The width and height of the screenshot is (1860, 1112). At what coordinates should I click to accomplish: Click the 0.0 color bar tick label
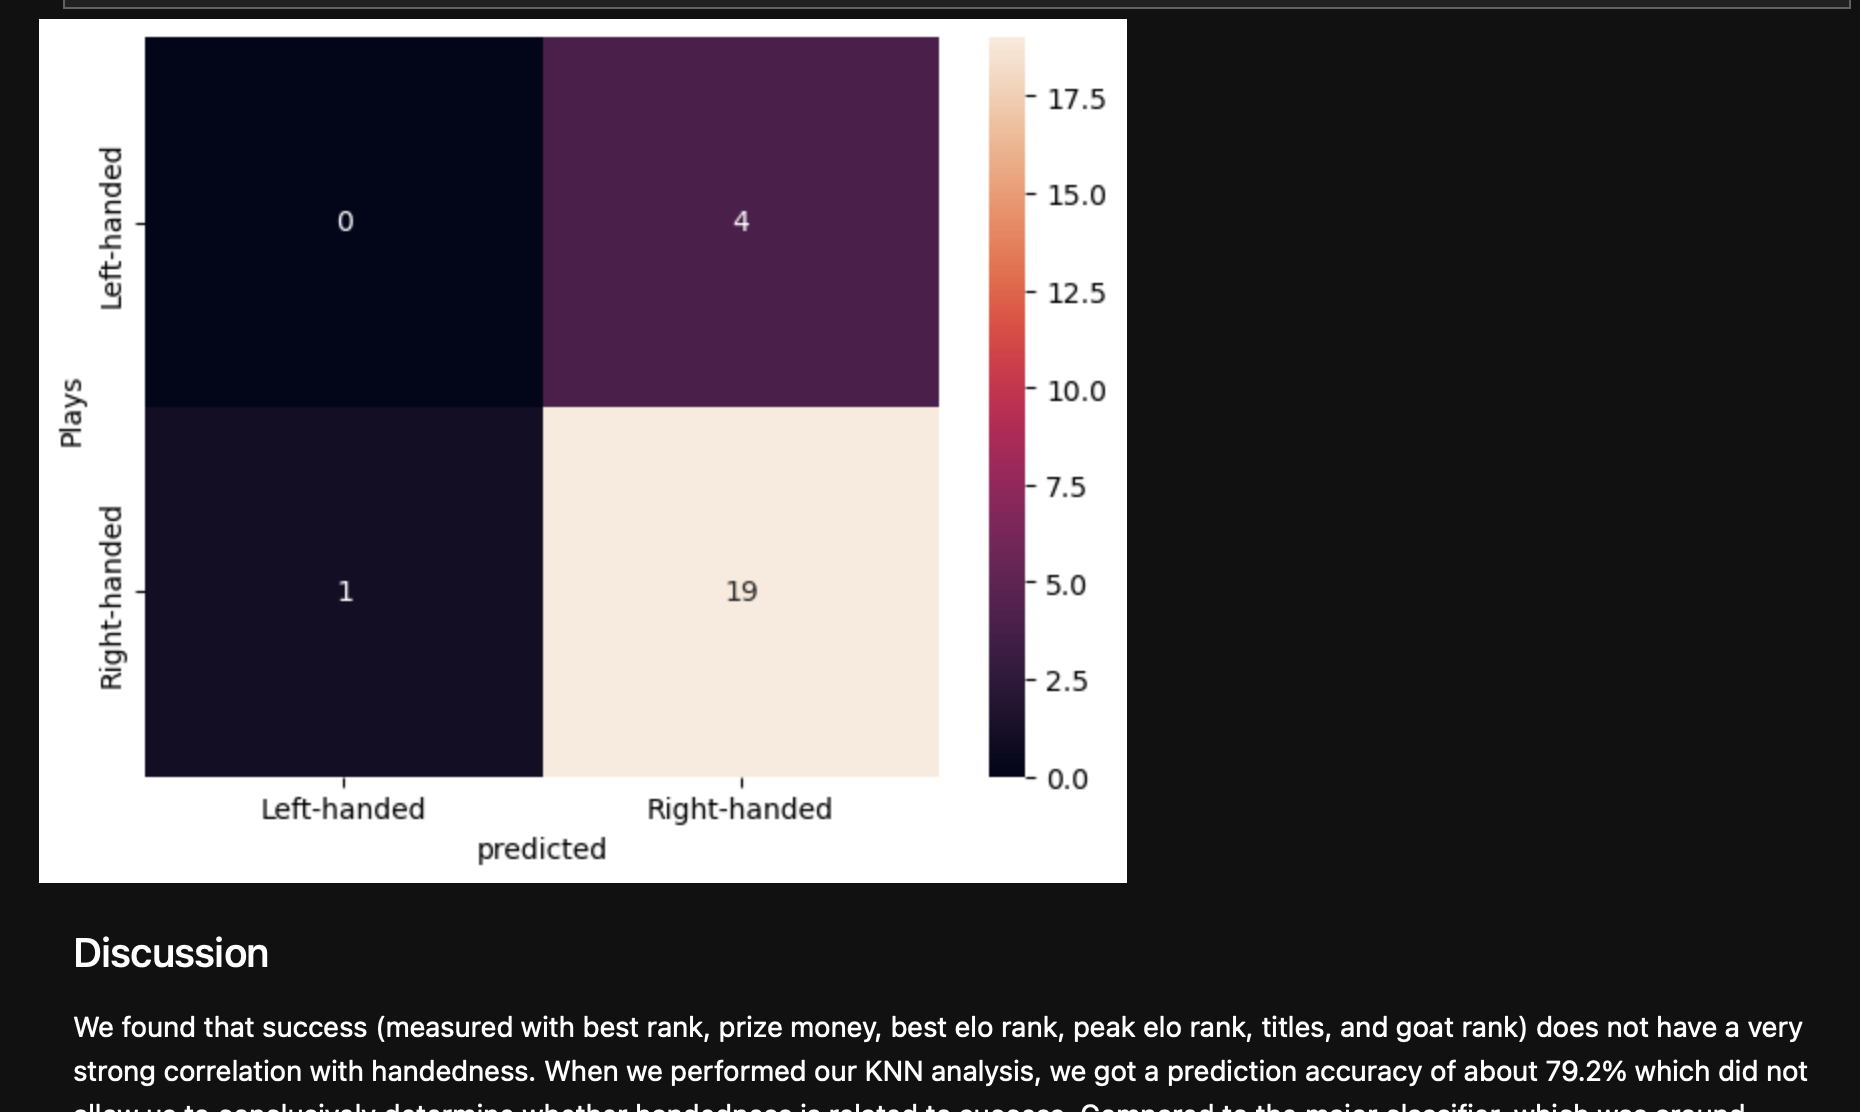[1067, 779]
